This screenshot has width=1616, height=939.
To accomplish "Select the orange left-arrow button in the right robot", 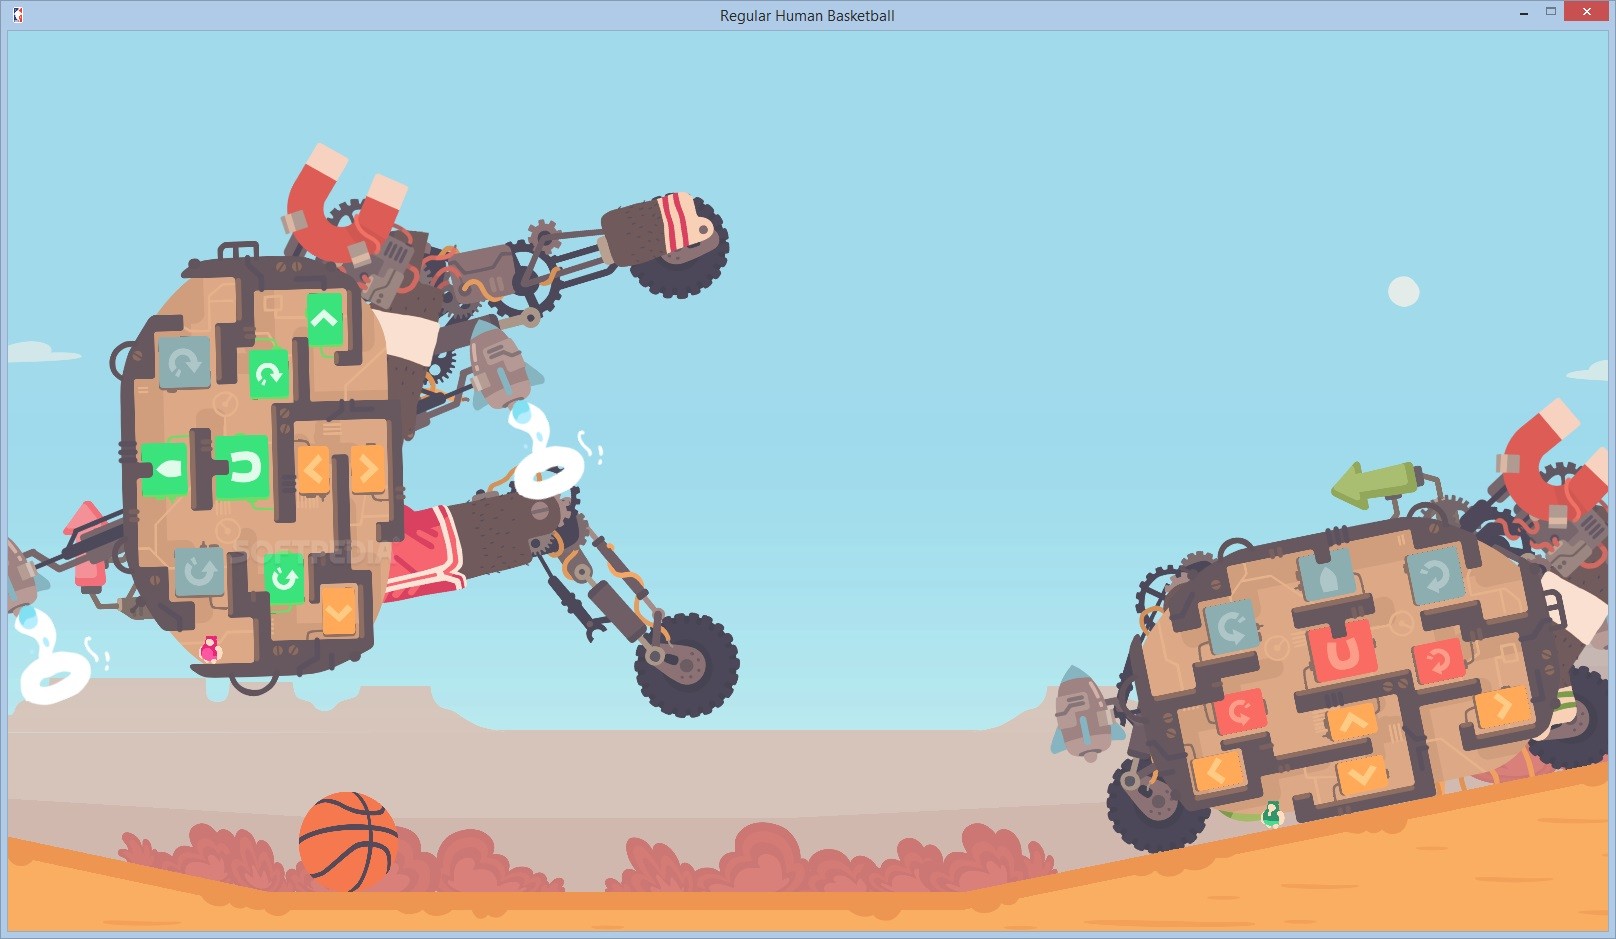I will (1217, 771).
